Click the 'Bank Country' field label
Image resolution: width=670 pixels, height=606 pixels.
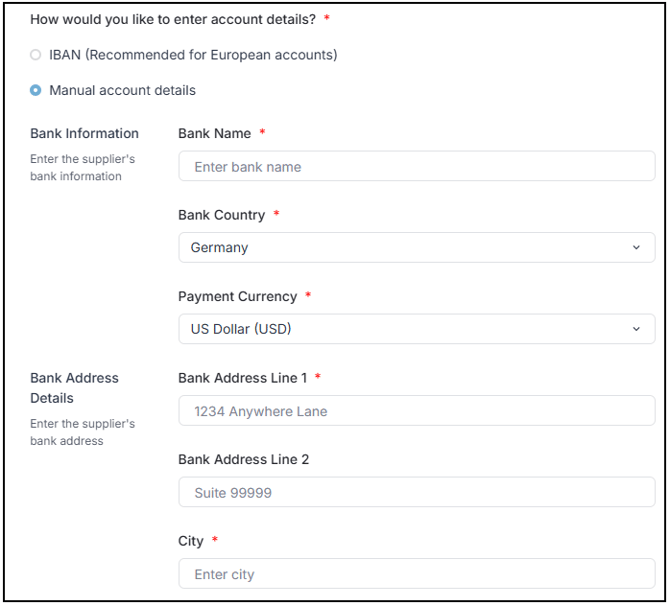pyautogui.click(x=221, y=215)
